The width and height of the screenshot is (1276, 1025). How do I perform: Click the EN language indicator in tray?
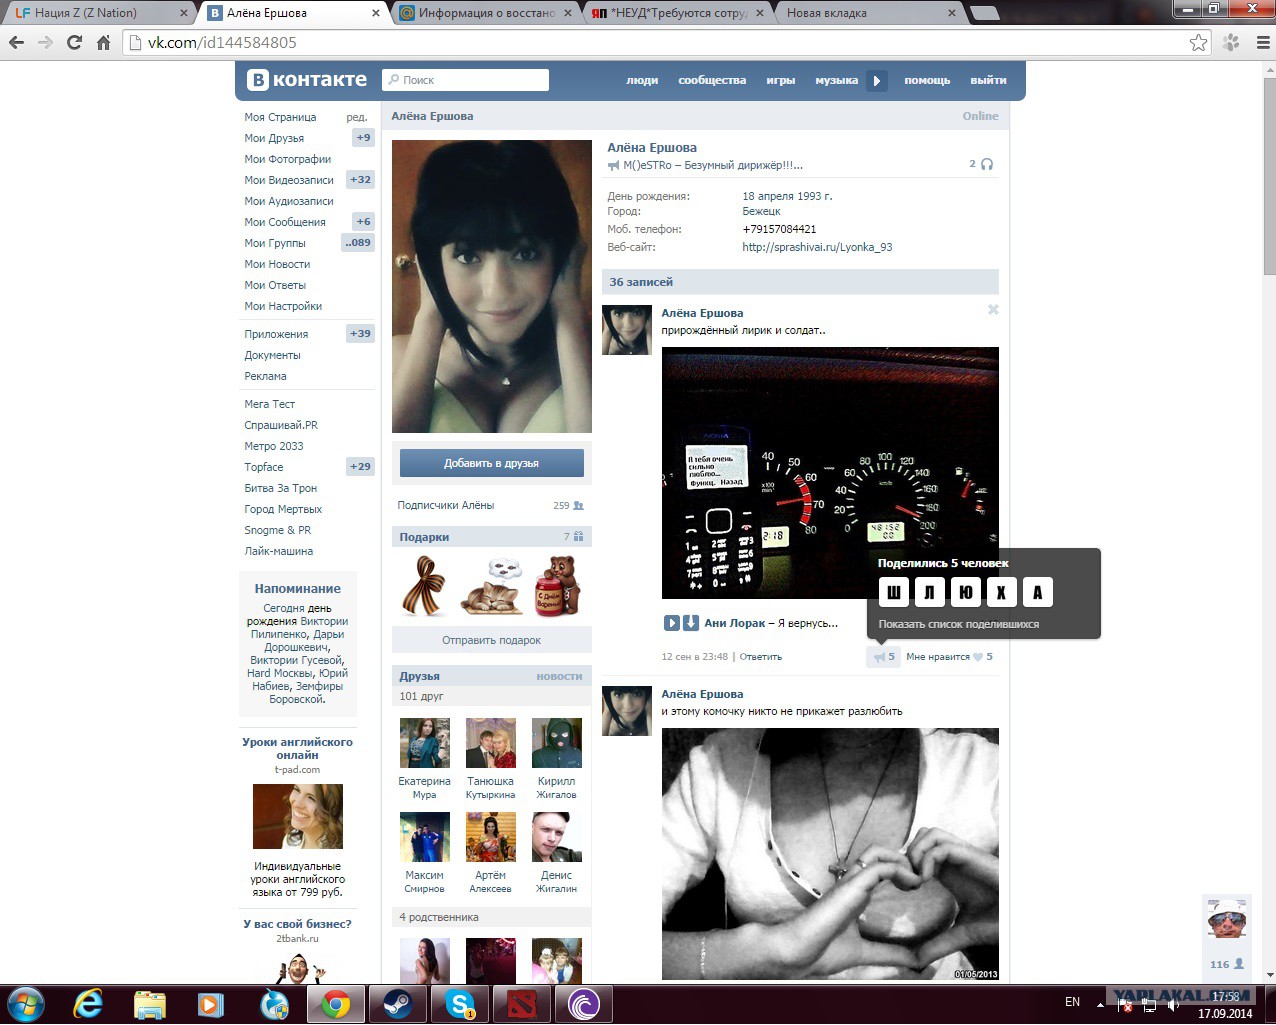tap(1072, 1001)
